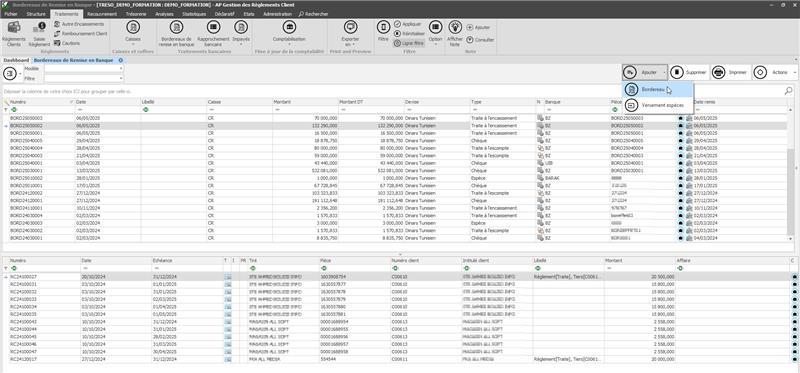
Task: Click the Saisie Règlement icon
Action: tap(39, 28)
